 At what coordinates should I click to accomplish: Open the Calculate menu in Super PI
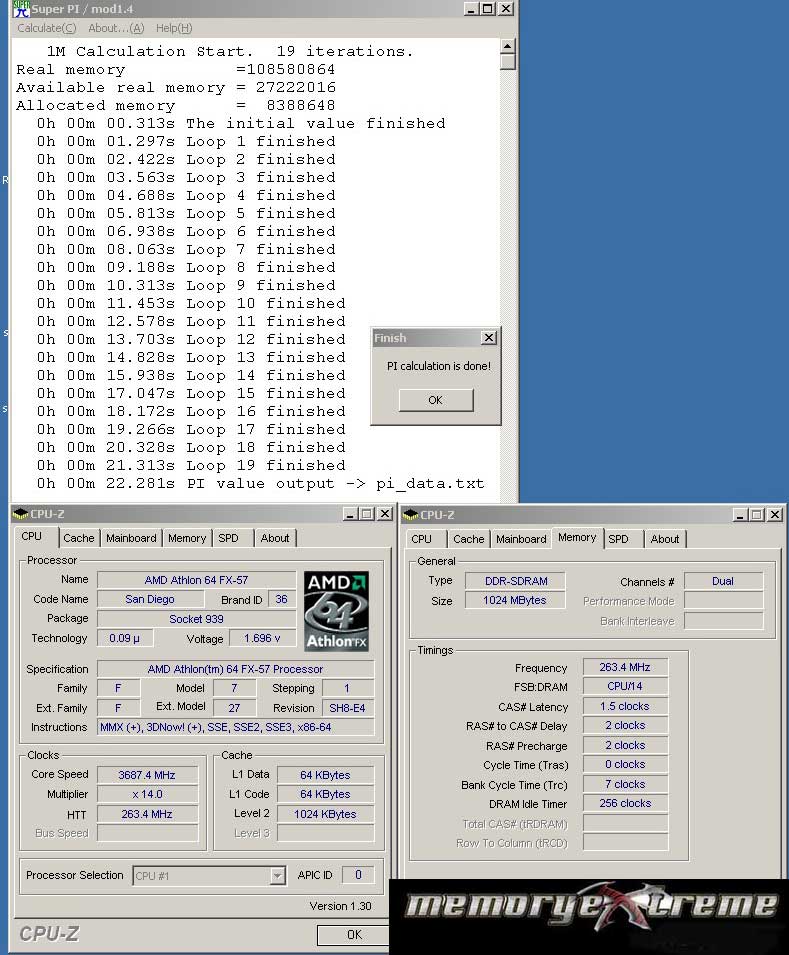tap(47, 28)
